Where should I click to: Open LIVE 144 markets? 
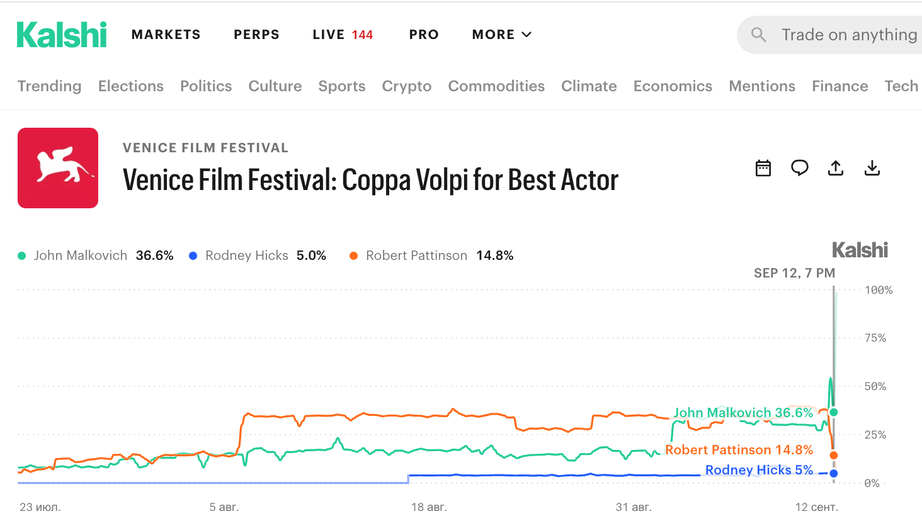tap(343, 35)
